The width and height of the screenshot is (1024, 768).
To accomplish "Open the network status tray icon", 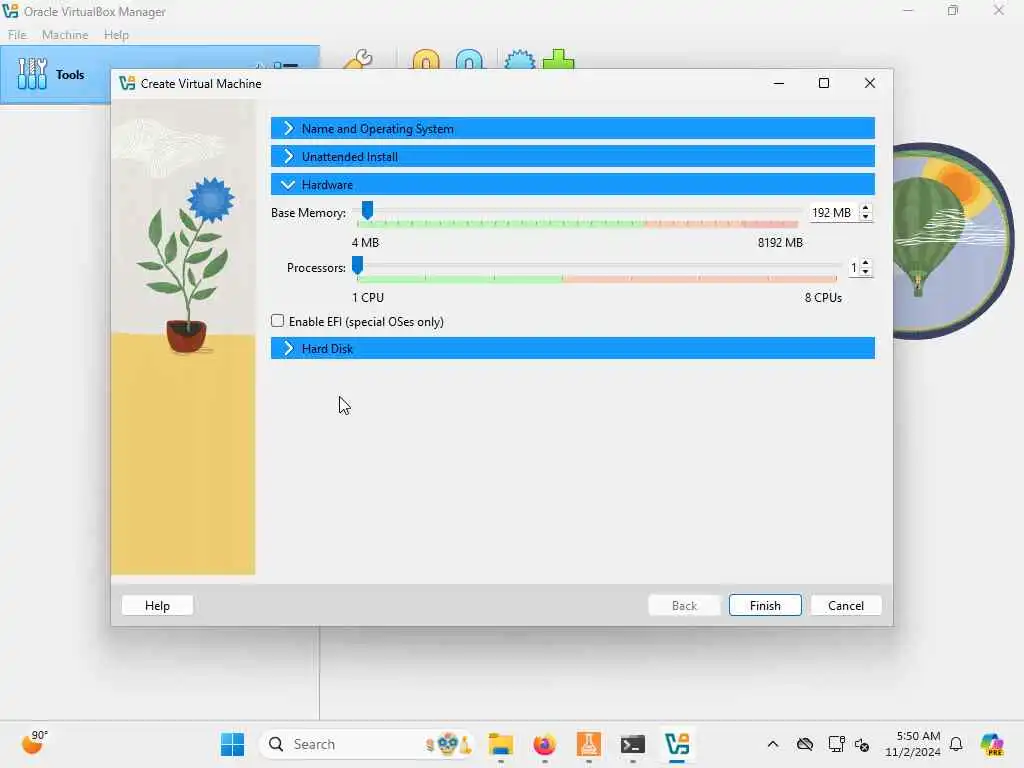I will (x=835, y=744).
